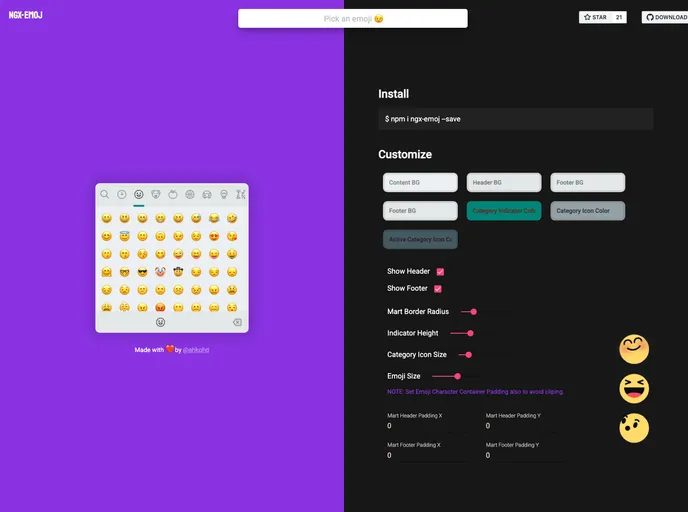Click the Indicator Height slider handle
The width and height of the screenshot is (688, 512).
(470, 333)
